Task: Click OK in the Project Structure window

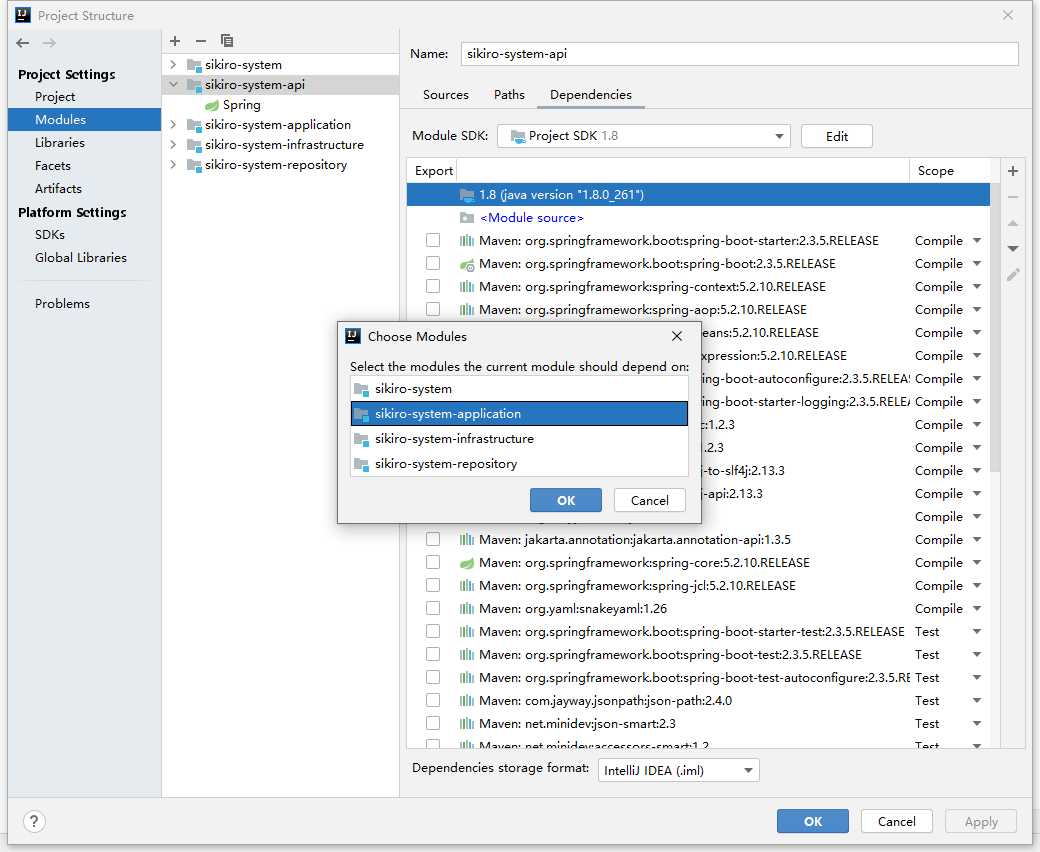Action: (812, 822)
